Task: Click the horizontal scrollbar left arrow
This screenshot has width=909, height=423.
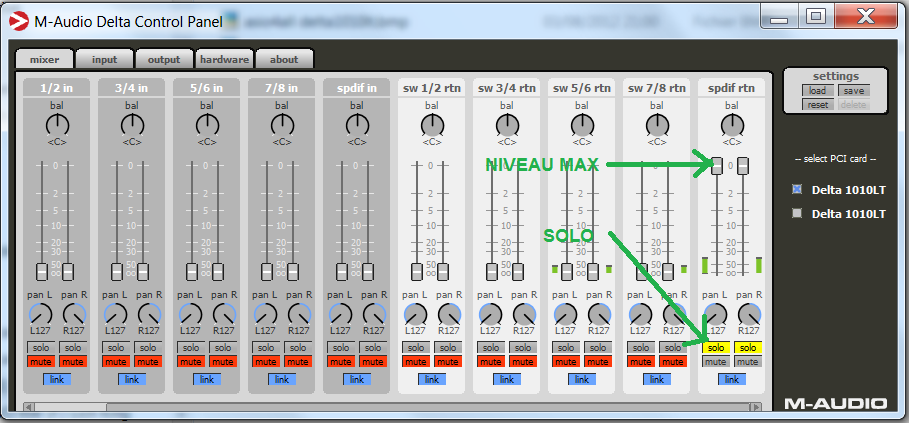Action: point(28,407)
